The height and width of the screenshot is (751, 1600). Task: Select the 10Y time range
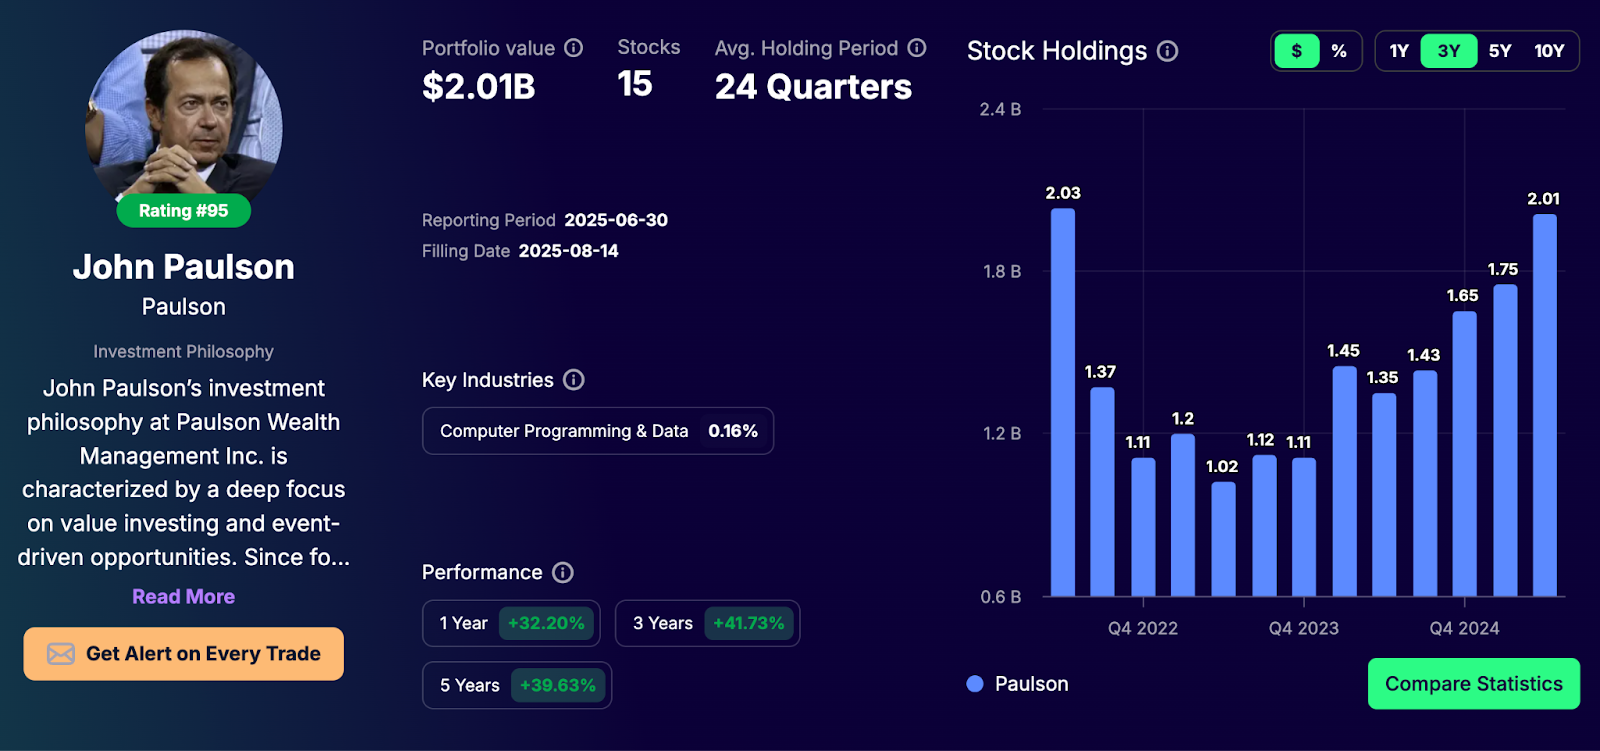point(1549,51)
